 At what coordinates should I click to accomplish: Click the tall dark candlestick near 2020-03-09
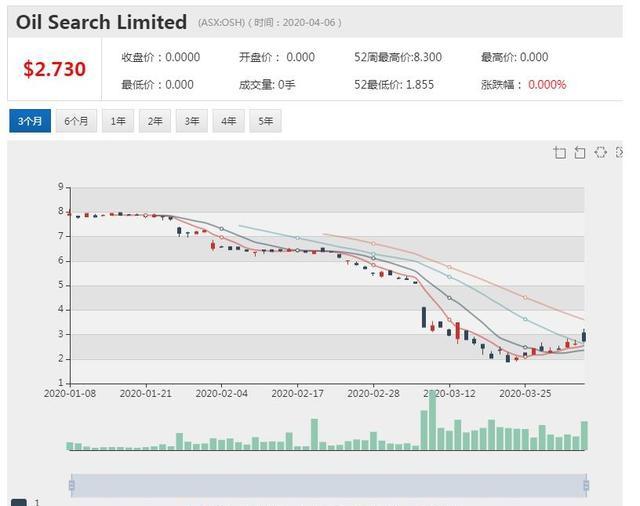click(424, 317)
